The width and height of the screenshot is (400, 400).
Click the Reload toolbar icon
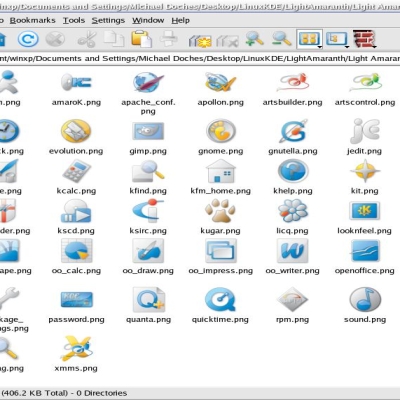28,39
